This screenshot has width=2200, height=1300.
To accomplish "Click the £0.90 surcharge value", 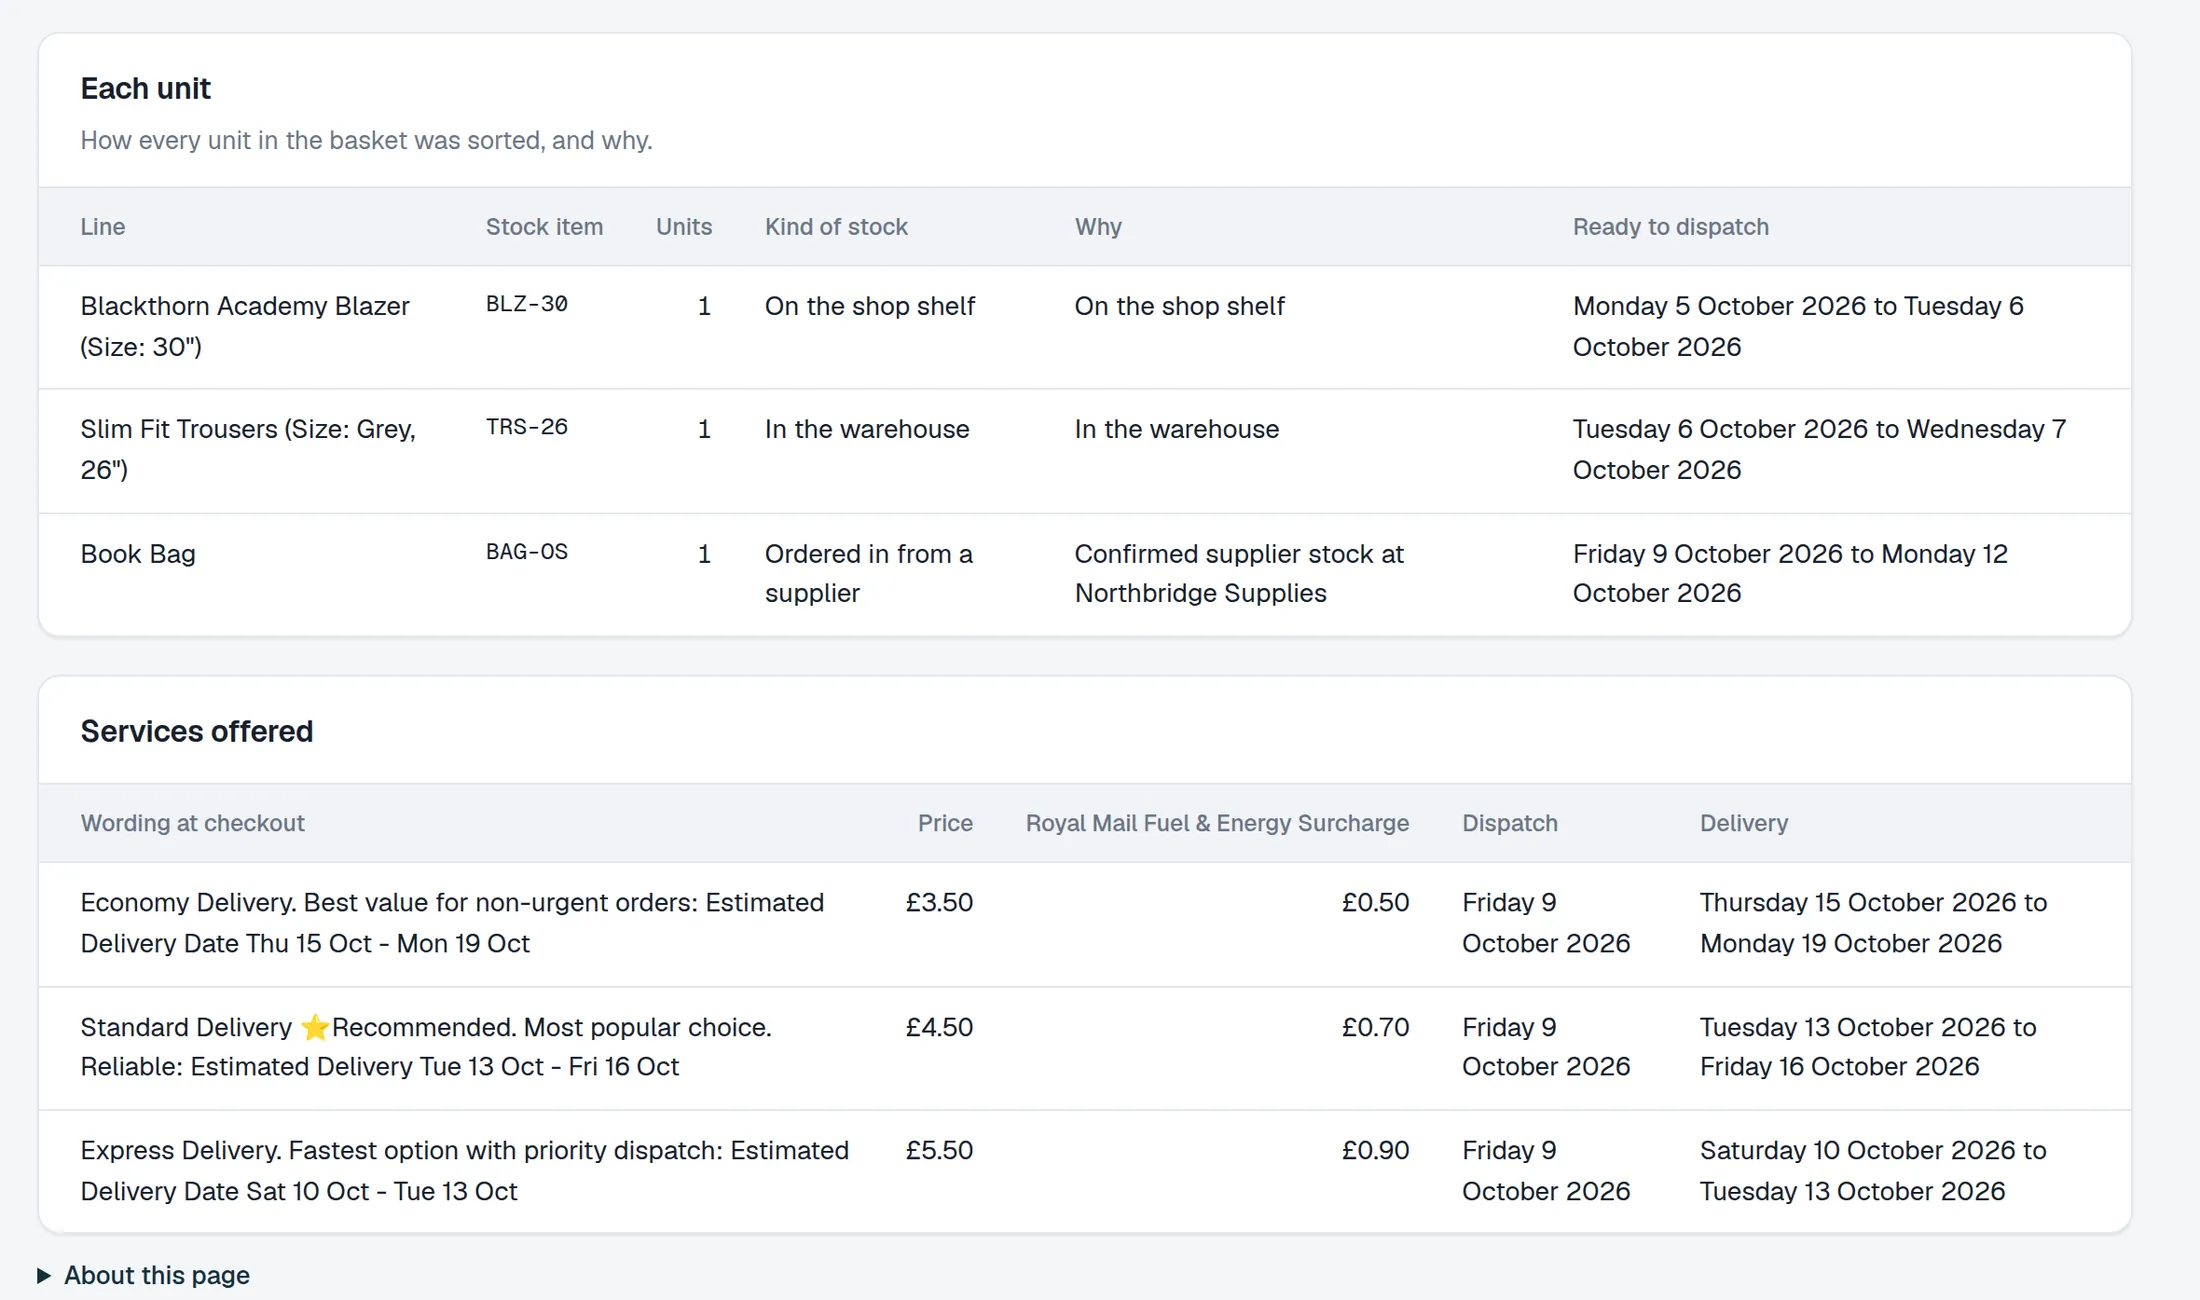I will 1375,1150.
